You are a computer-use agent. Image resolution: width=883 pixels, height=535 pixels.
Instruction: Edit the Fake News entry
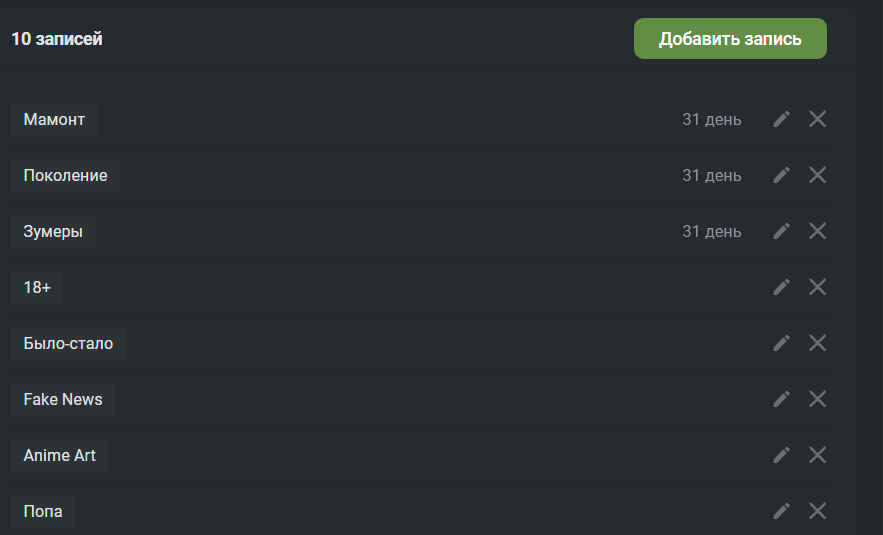pos(781,399)
